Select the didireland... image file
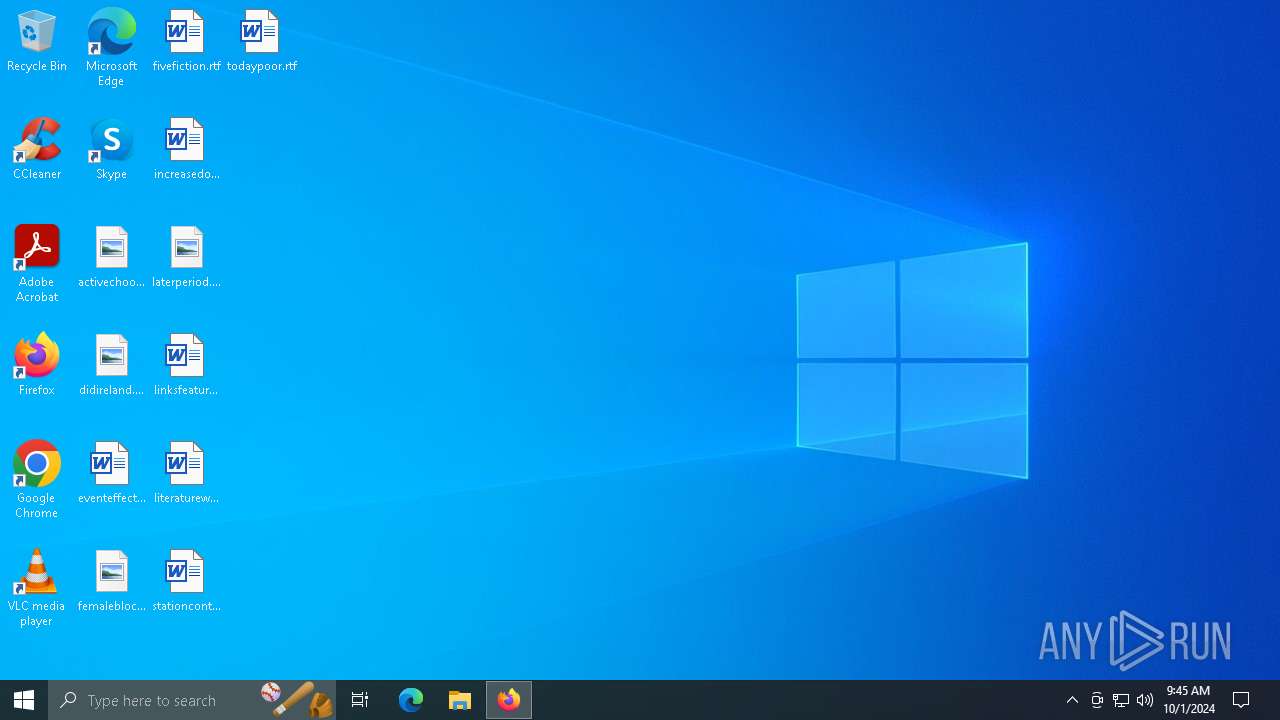 pyautogui.click(x=111, y=365)
